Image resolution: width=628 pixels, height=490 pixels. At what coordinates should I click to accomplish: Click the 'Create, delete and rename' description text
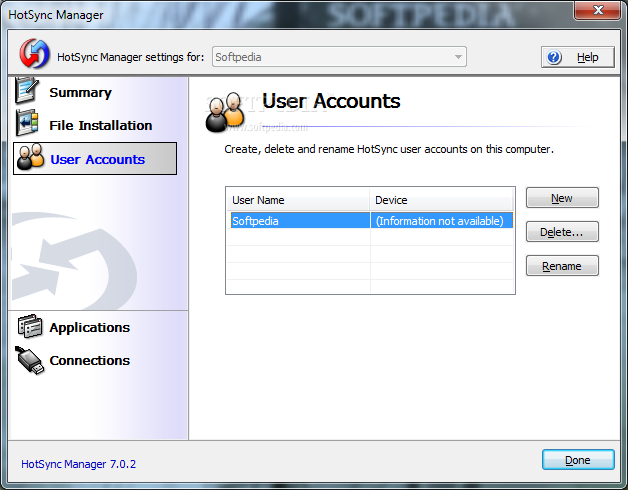click(388, 149)
